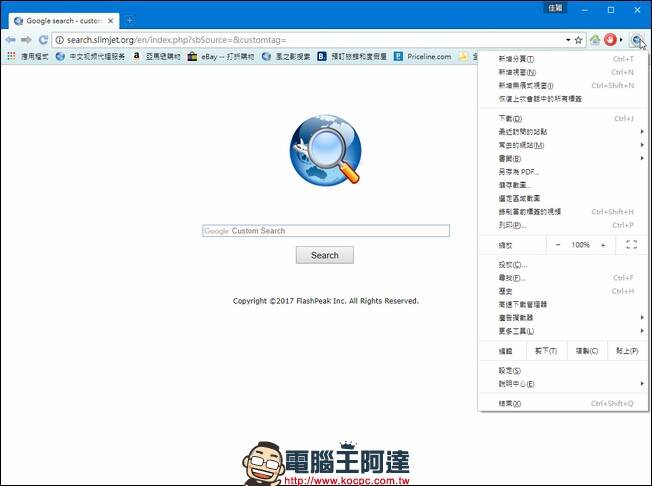The image size is (652, 486).
Task: Open the Amazon 亞馬遜購物 bookmark
Action: pyautogui.click(x=157, y=56)
